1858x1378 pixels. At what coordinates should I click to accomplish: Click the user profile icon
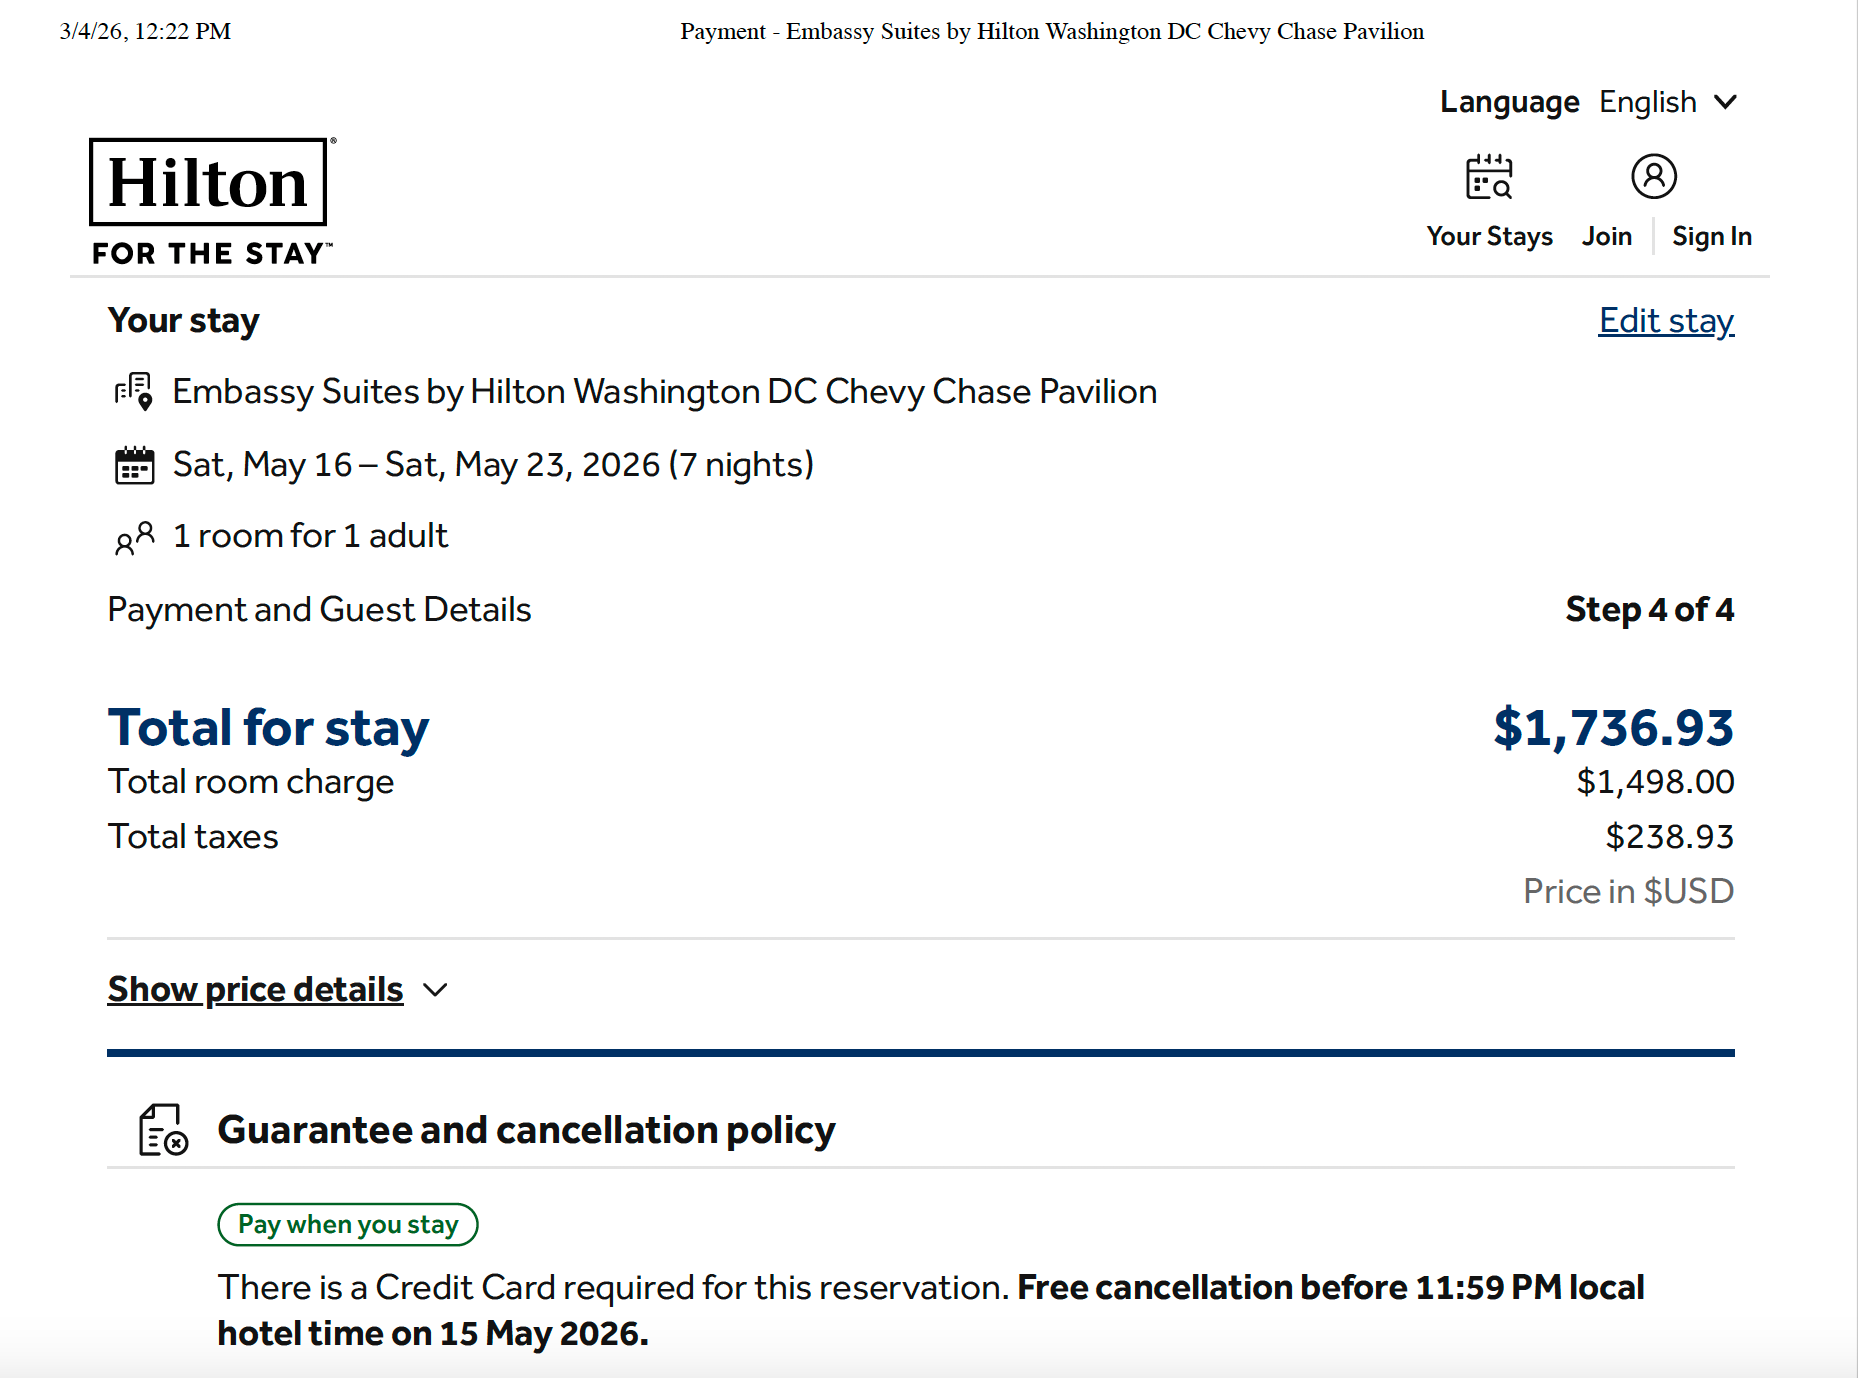coord(1653,177)
